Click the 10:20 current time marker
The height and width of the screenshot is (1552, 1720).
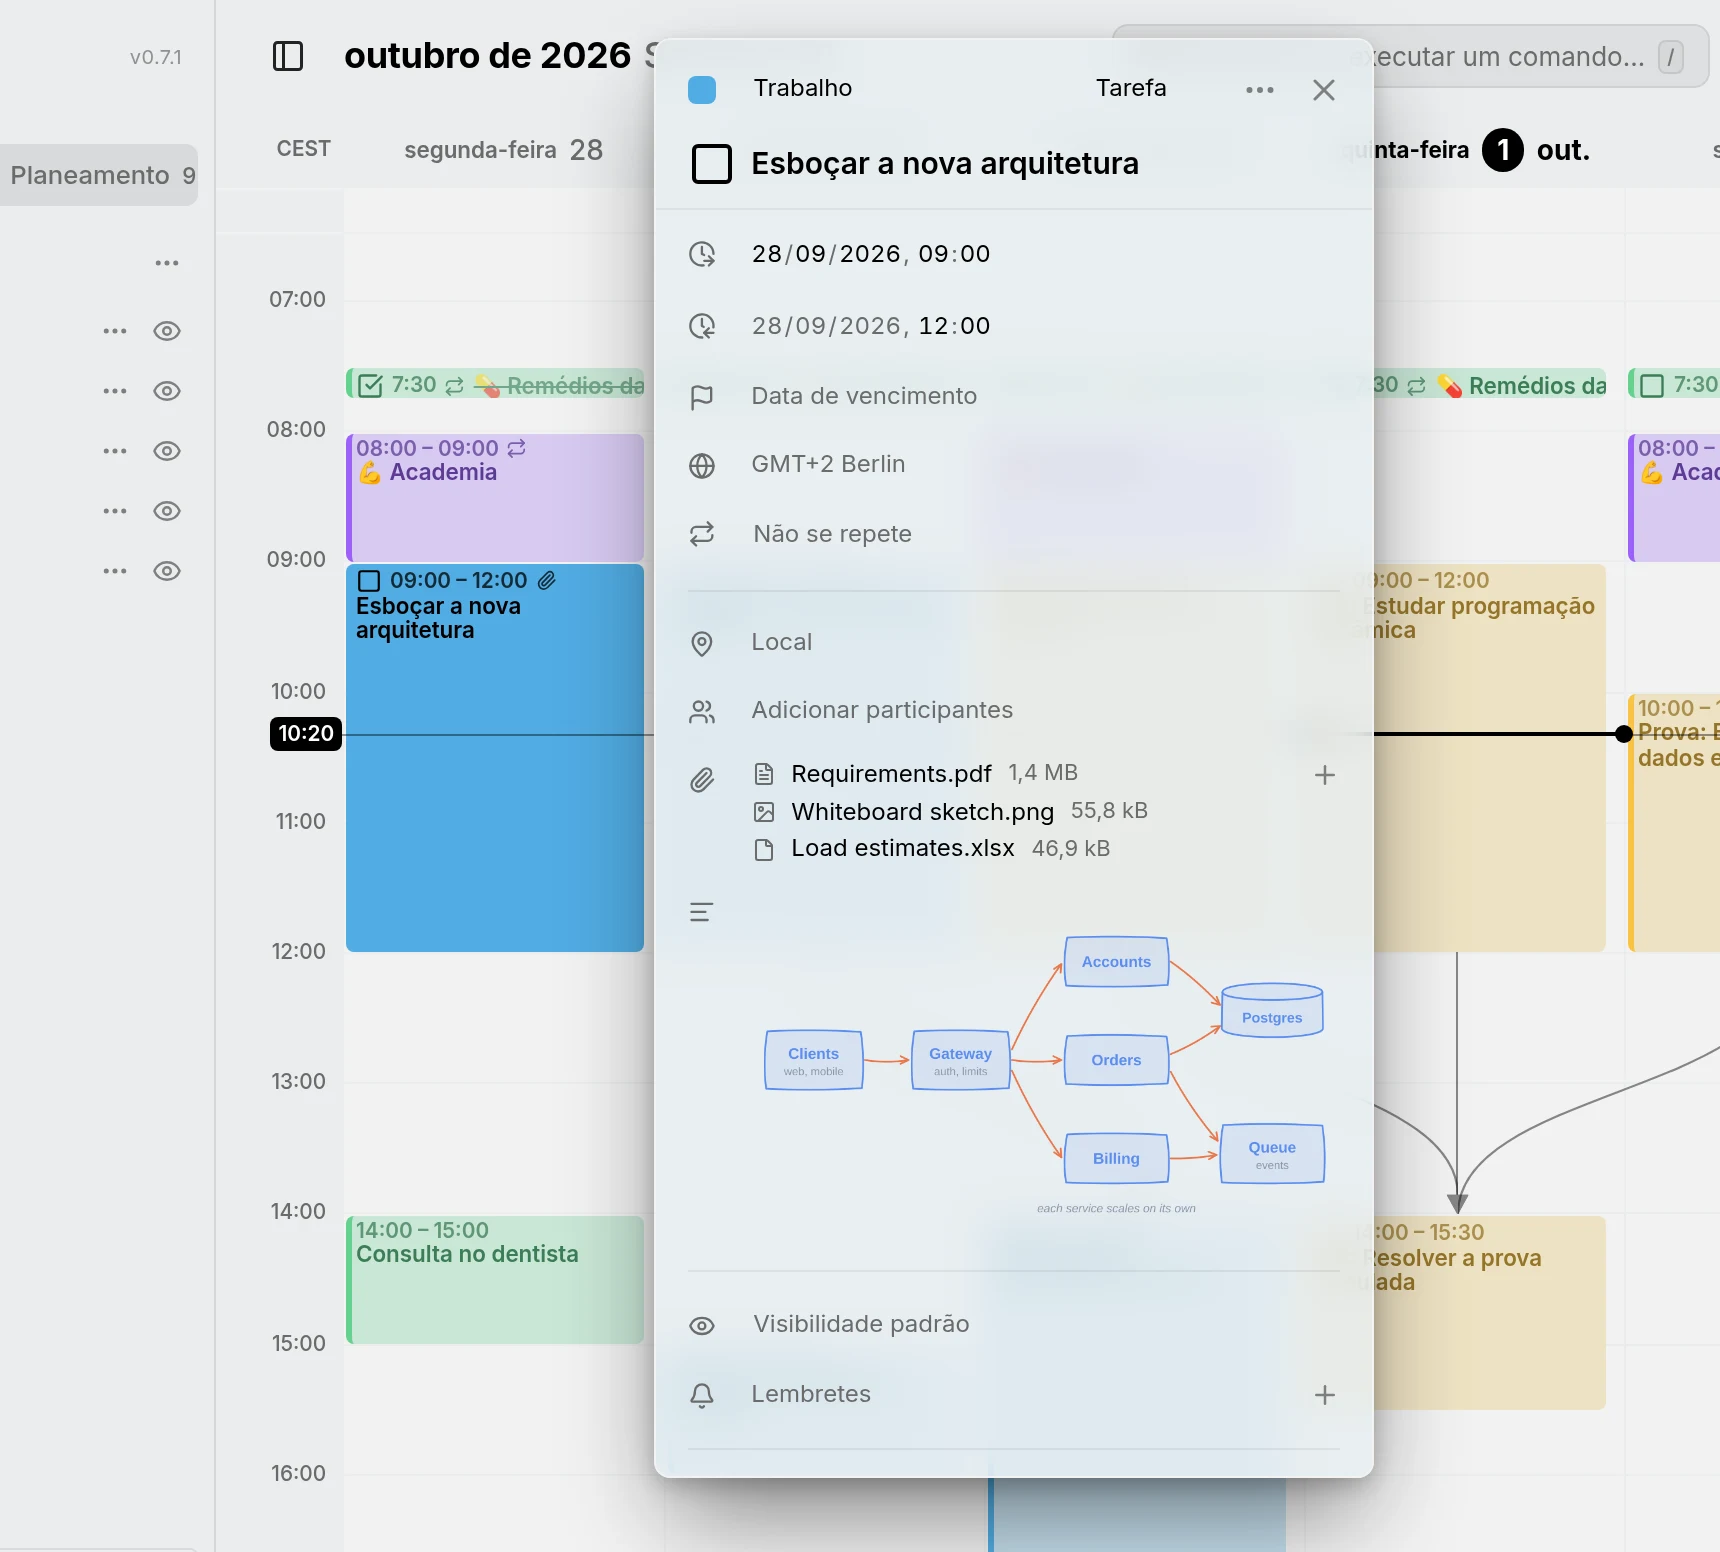[x=306, y=734]
